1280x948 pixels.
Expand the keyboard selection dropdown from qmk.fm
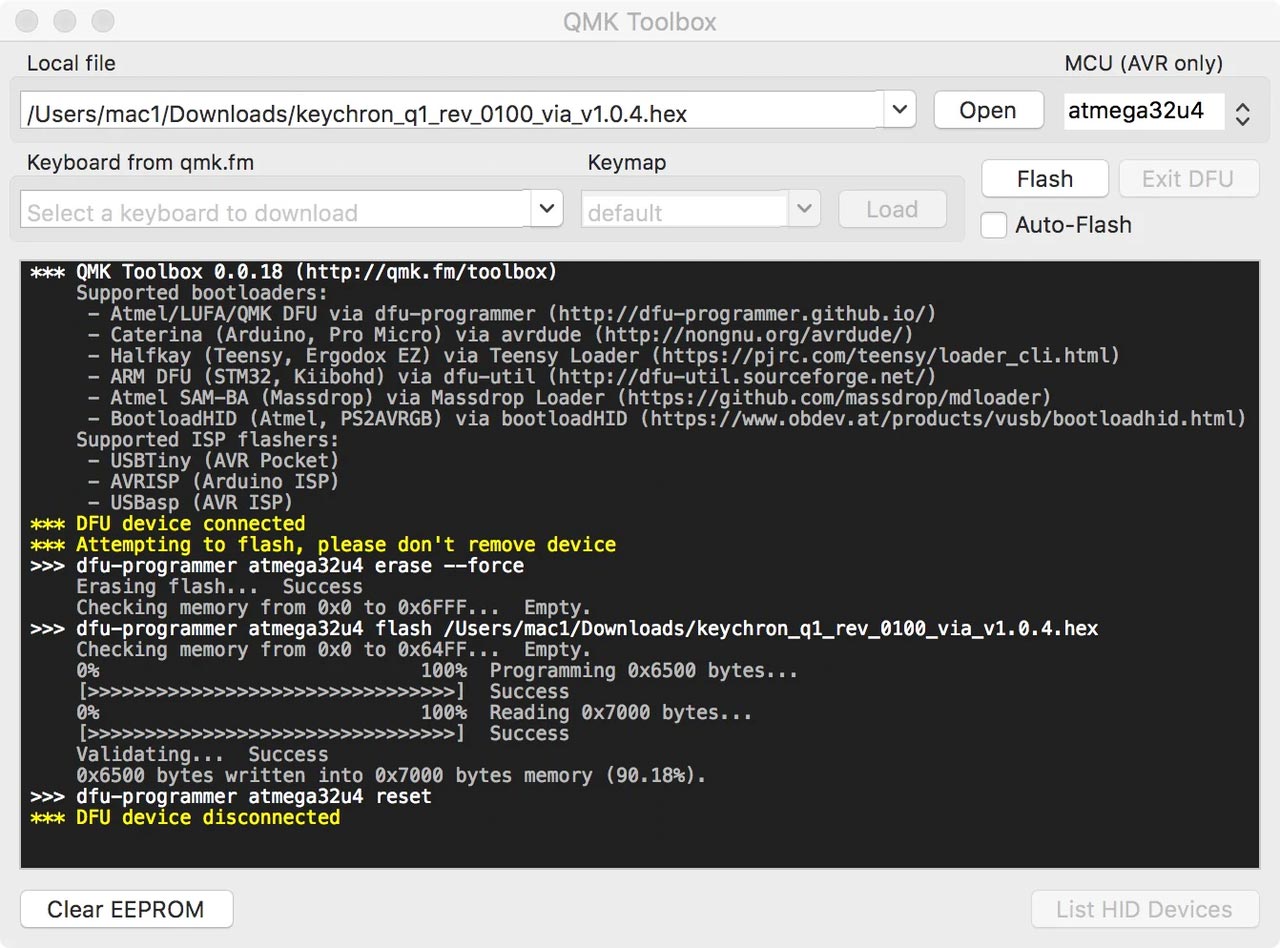pyautogui.click(x=546, y=209)
